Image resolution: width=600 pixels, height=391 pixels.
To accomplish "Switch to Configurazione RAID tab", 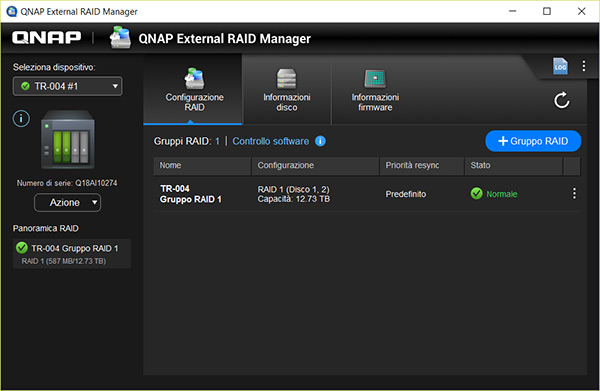I will (x=194, y=91).
